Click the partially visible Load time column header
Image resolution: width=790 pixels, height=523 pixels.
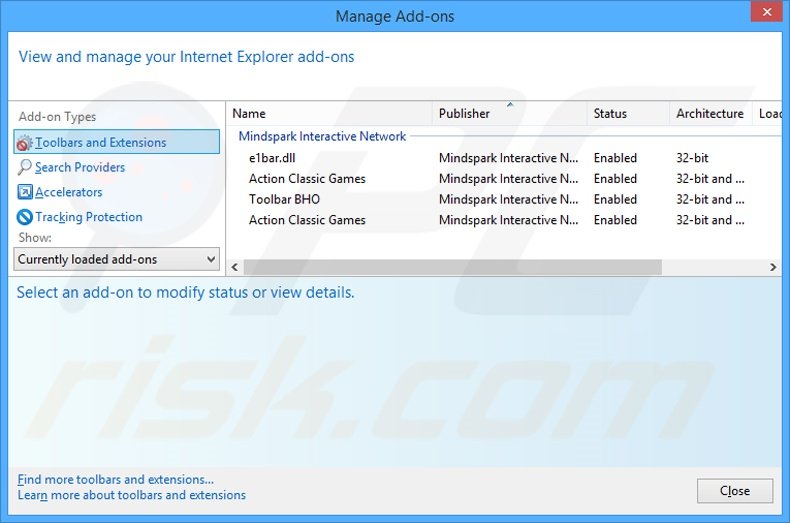(x=769, y=114)
